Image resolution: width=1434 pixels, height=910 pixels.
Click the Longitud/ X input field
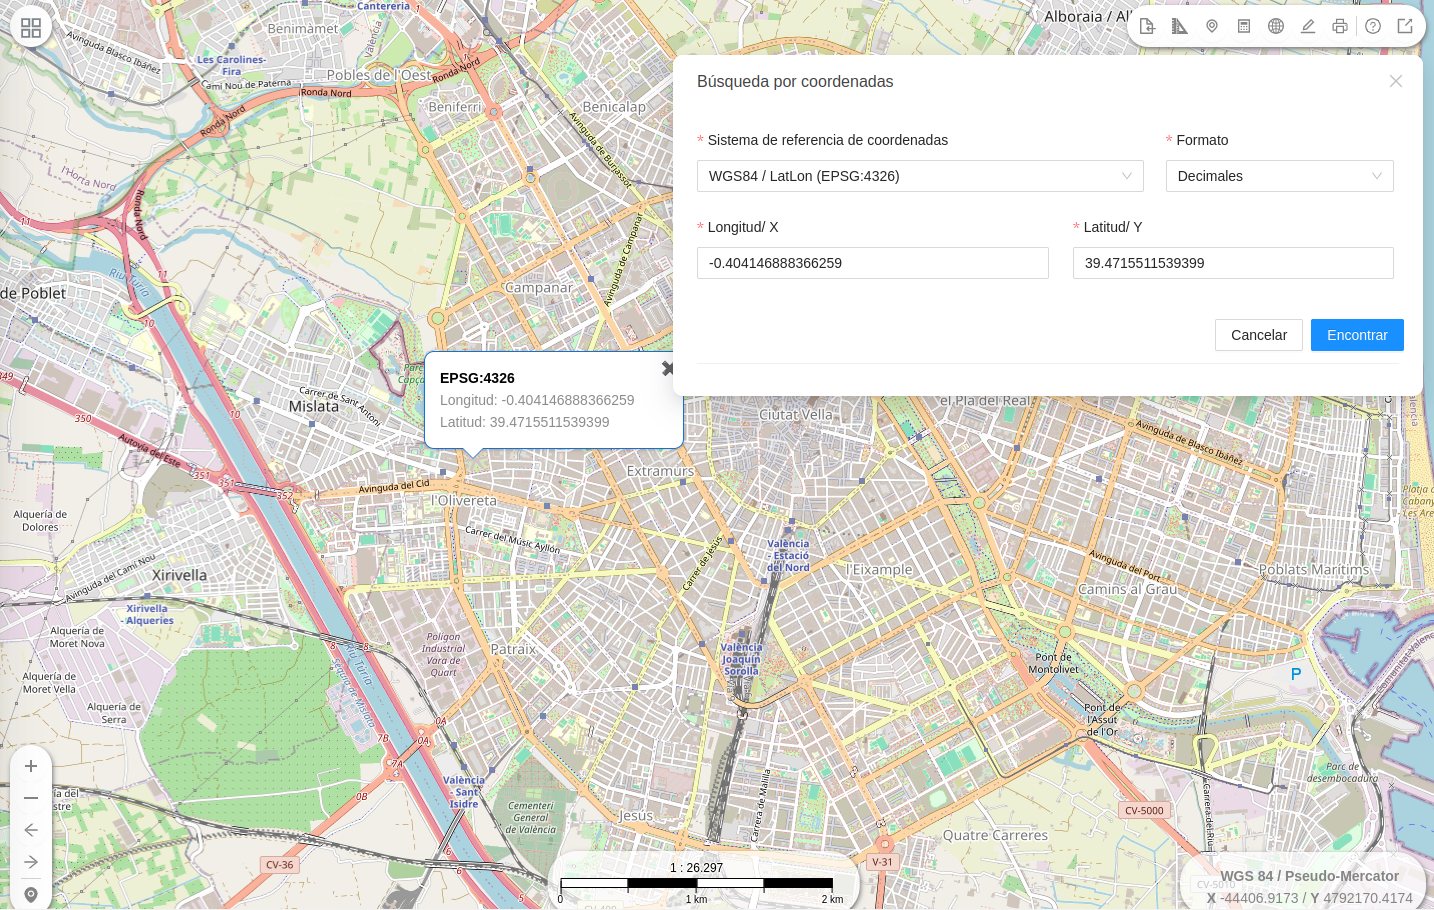pos(873,263)
